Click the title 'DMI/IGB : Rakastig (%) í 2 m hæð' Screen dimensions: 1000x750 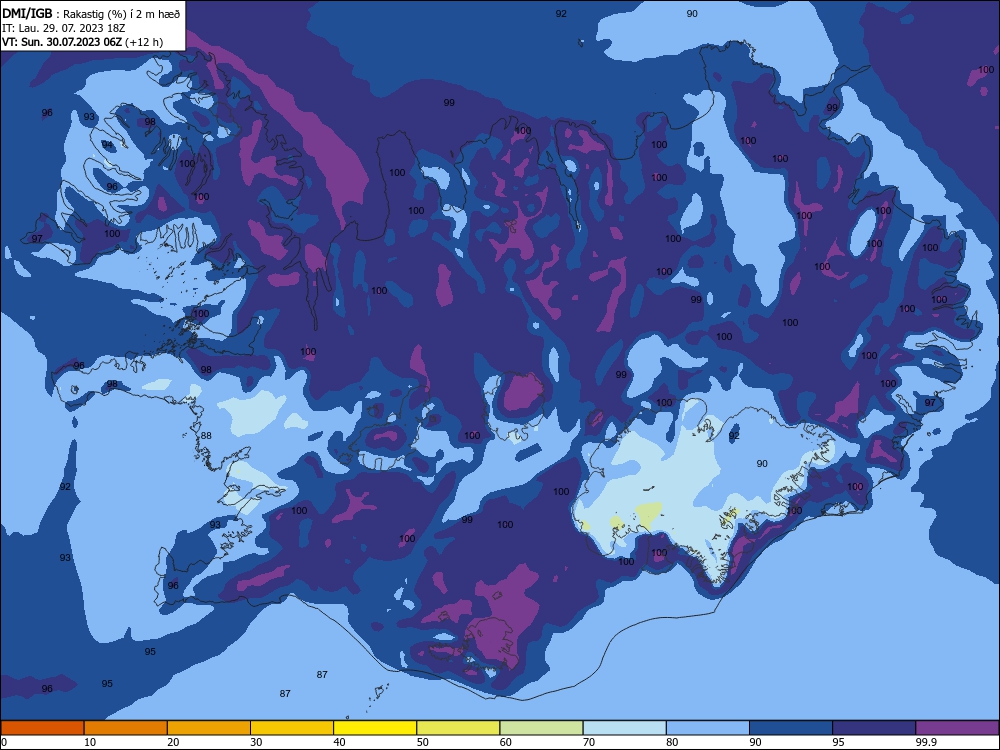92,14
